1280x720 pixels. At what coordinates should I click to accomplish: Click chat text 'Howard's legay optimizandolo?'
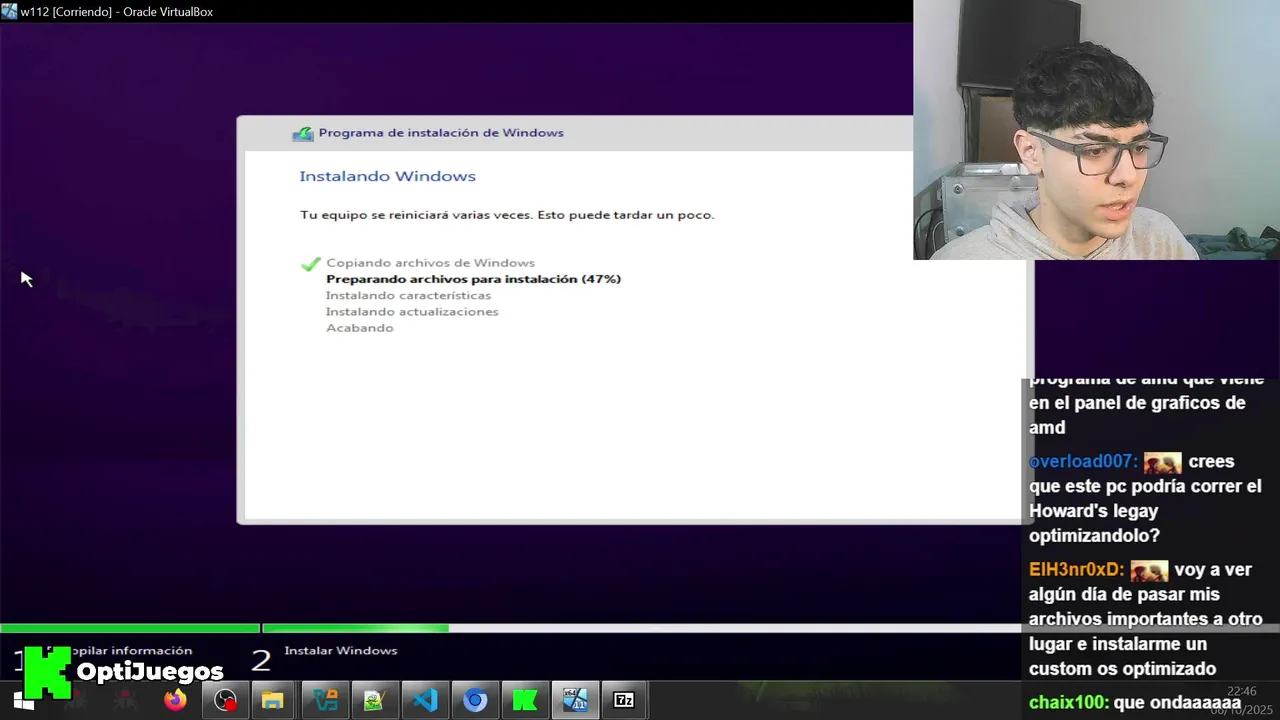(x=1094, y=523)
